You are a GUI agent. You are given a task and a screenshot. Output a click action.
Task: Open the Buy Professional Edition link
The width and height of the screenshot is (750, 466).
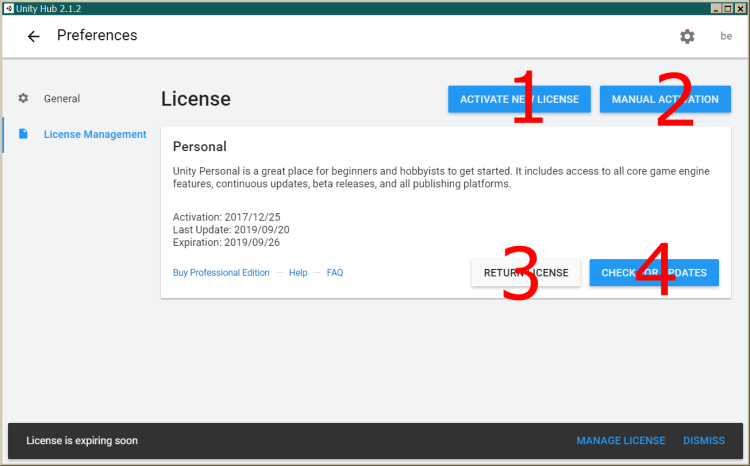pos(221,273)
